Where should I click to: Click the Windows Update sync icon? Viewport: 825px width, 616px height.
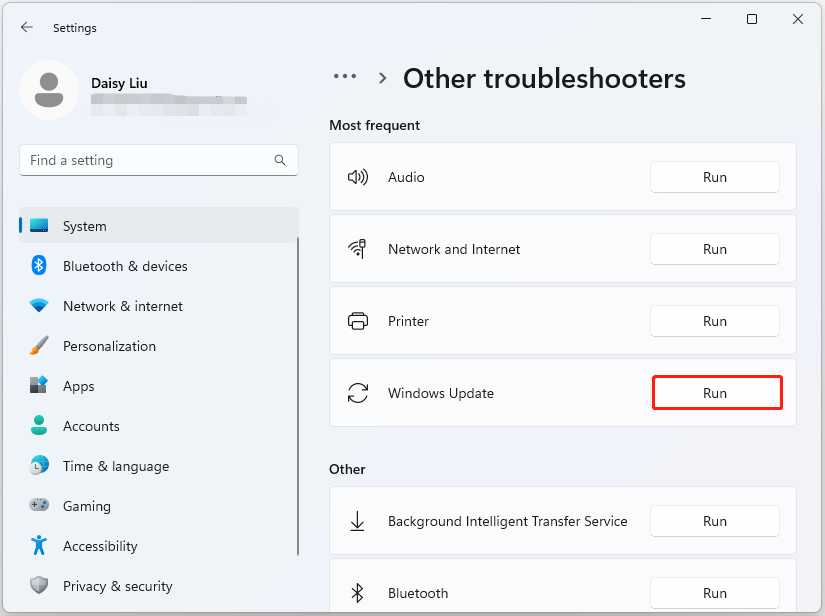pyautogui.click(x=357, y=393)
